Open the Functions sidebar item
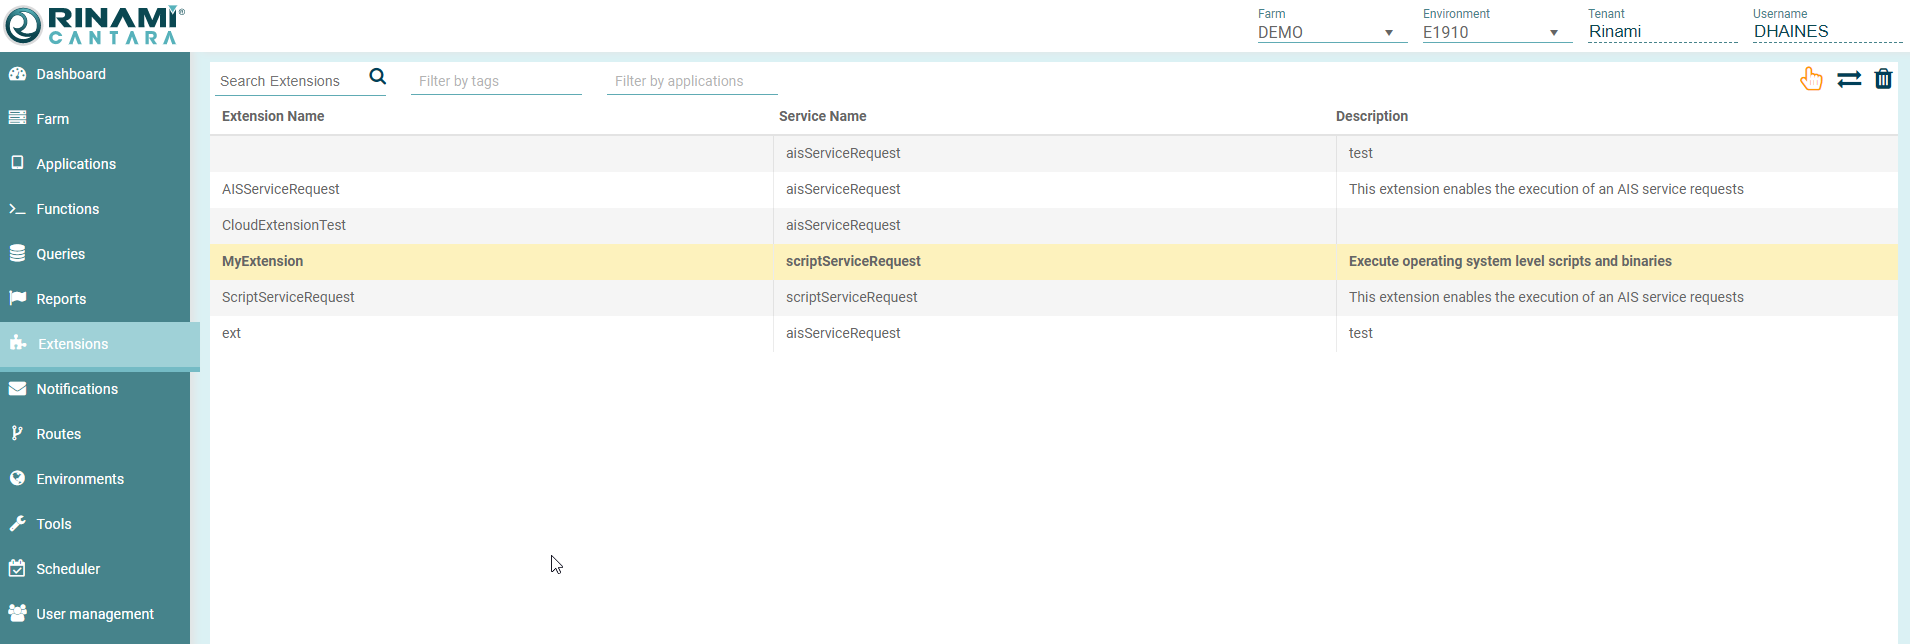This screenshot has width=1910, height=644. coord(67,209)
